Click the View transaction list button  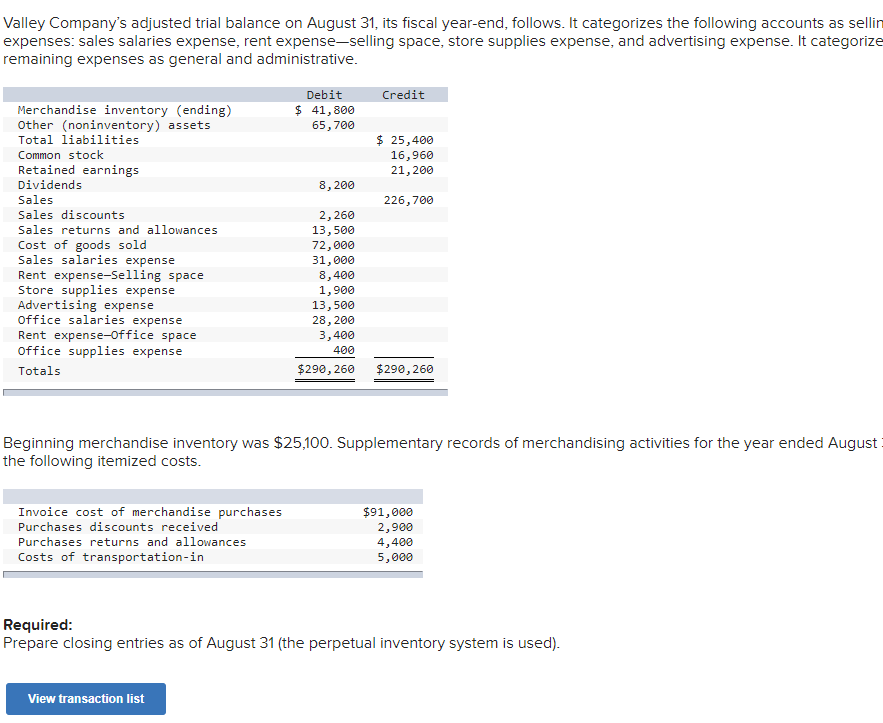pos(85,699)
